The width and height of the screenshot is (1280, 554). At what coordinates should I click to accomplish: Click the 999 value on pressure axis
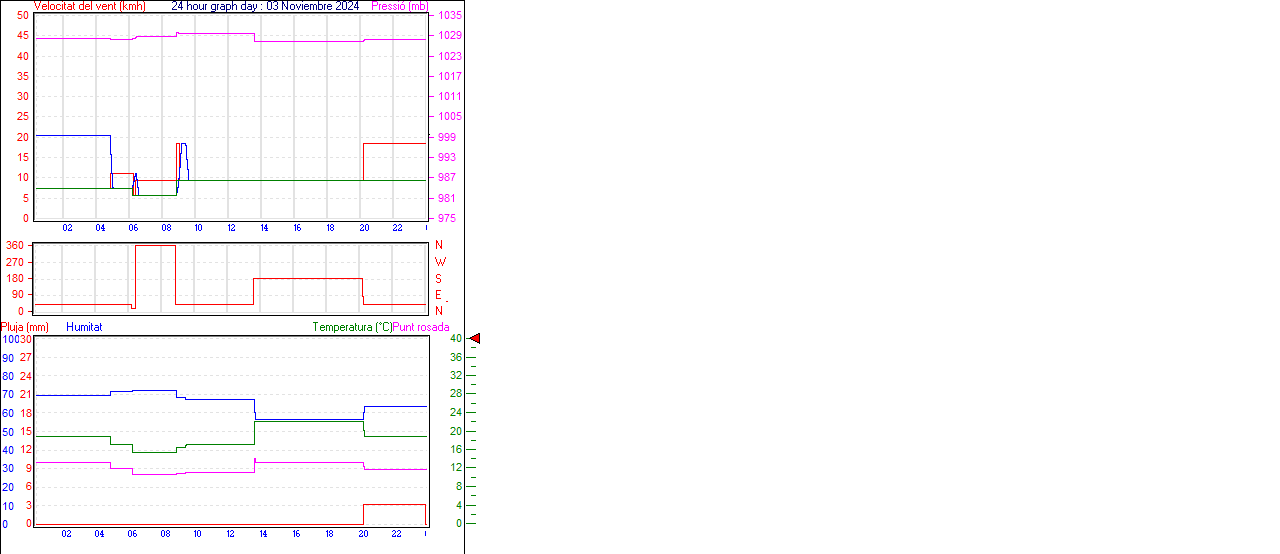pyautogui.click(x=446, y=137)
